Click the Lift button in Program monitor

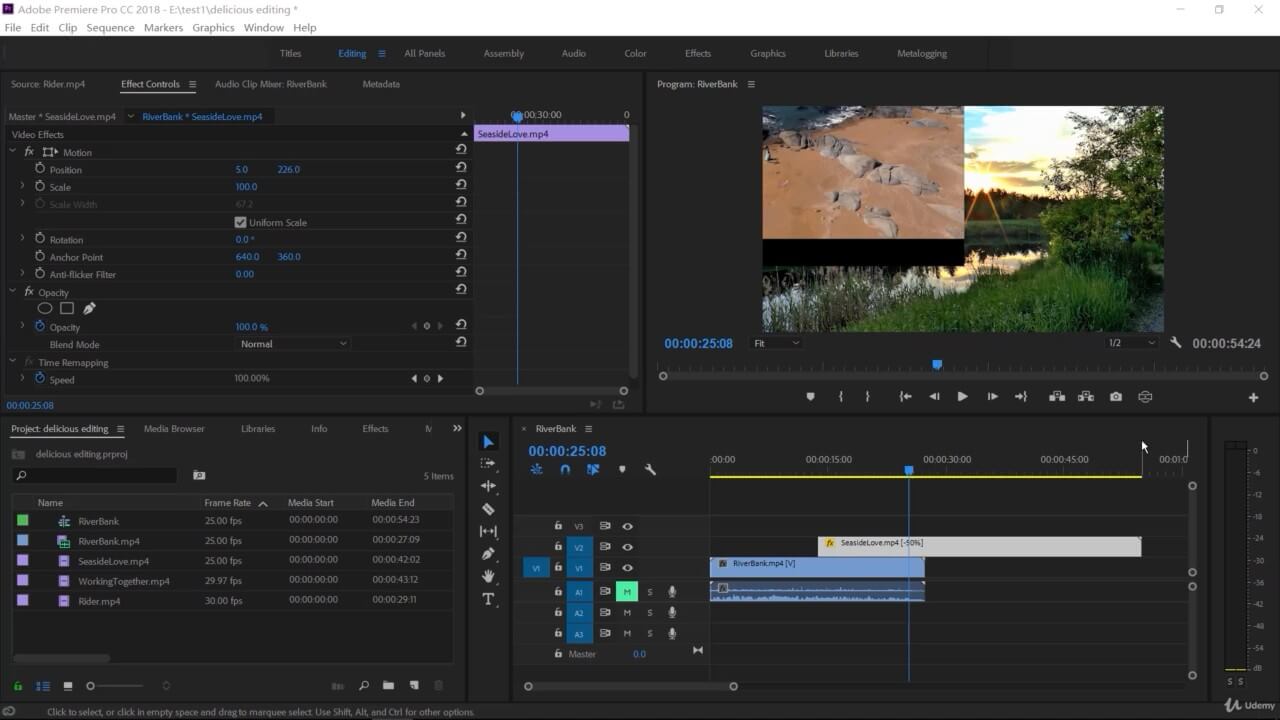click(1057, 397)
